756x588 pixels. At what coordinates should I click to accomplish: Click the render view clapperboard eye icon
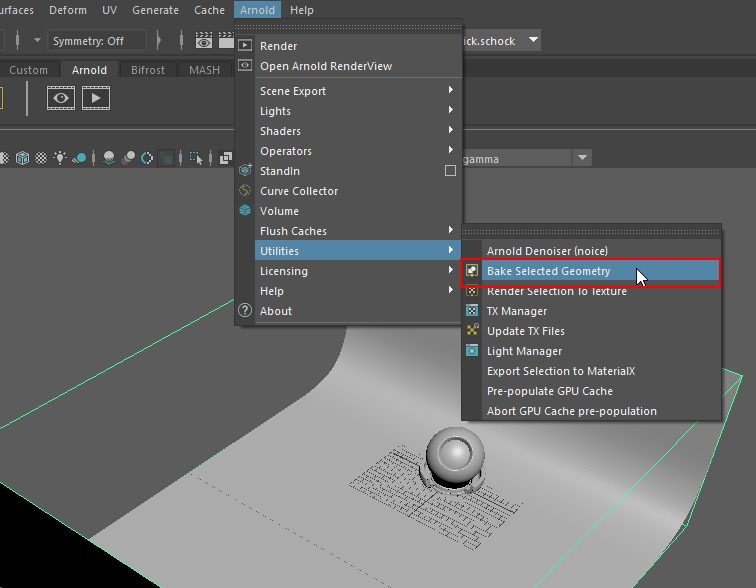pyautogui.click(x=204, y=41)
